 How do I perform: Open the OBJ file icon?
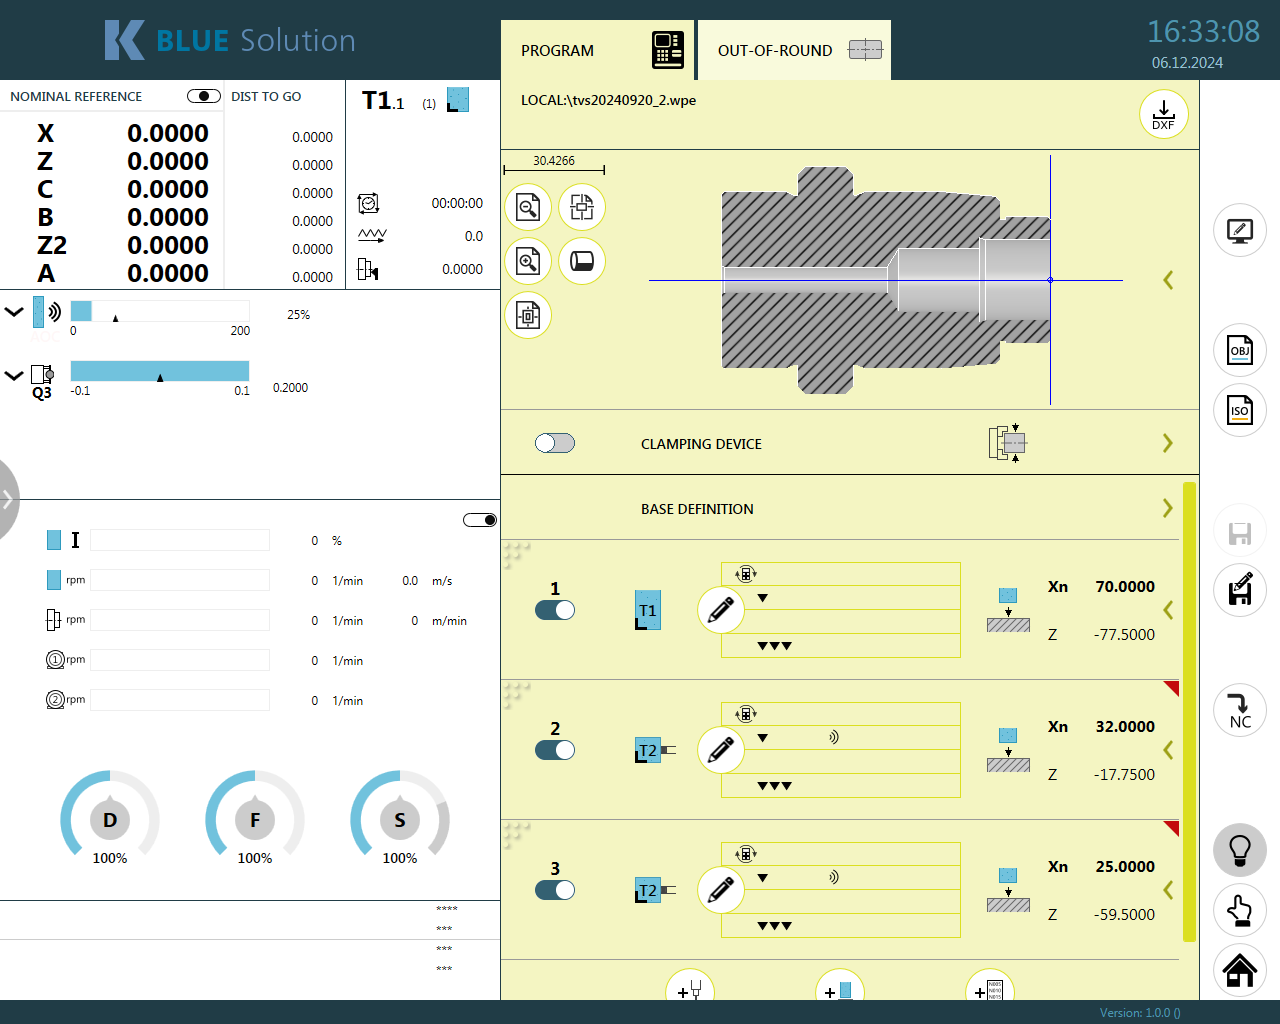coord(1239,350)
